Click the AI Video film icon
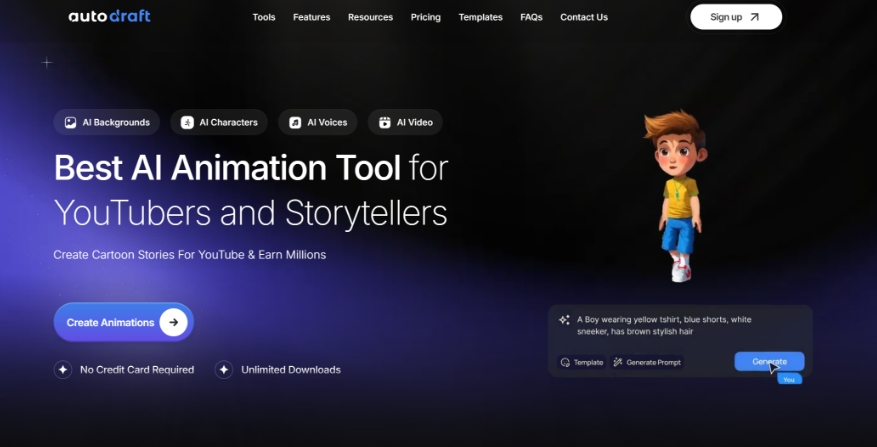The height and width of the screenshot is (447, 877). 385,123
